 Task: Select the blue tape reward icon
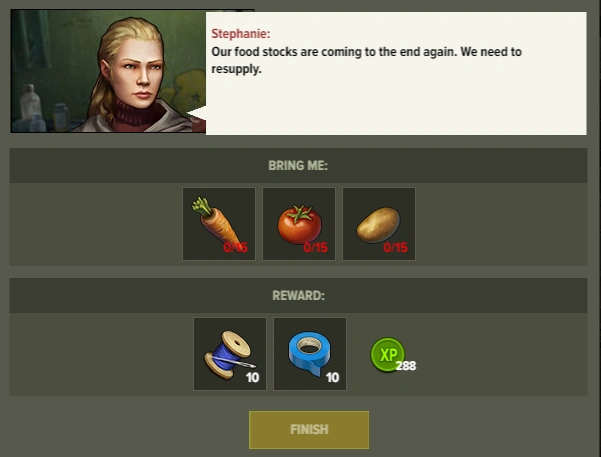[x=310, y=354]
